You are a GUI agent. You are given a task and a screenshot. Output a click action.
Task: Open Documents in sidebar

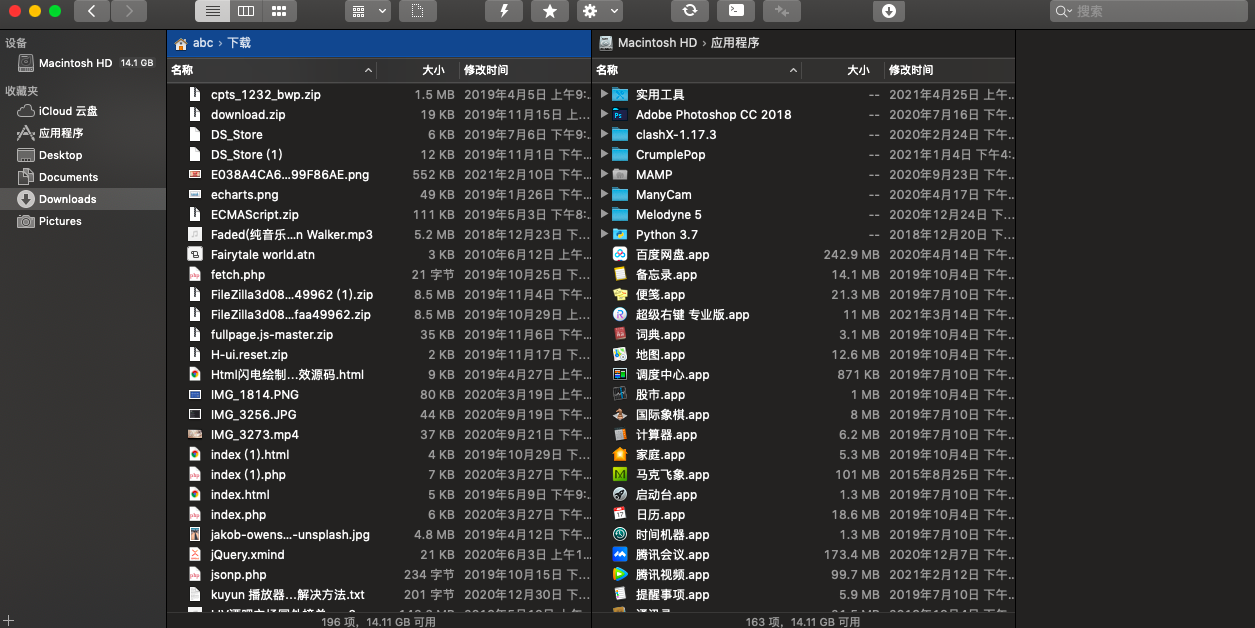pos(83,177)
